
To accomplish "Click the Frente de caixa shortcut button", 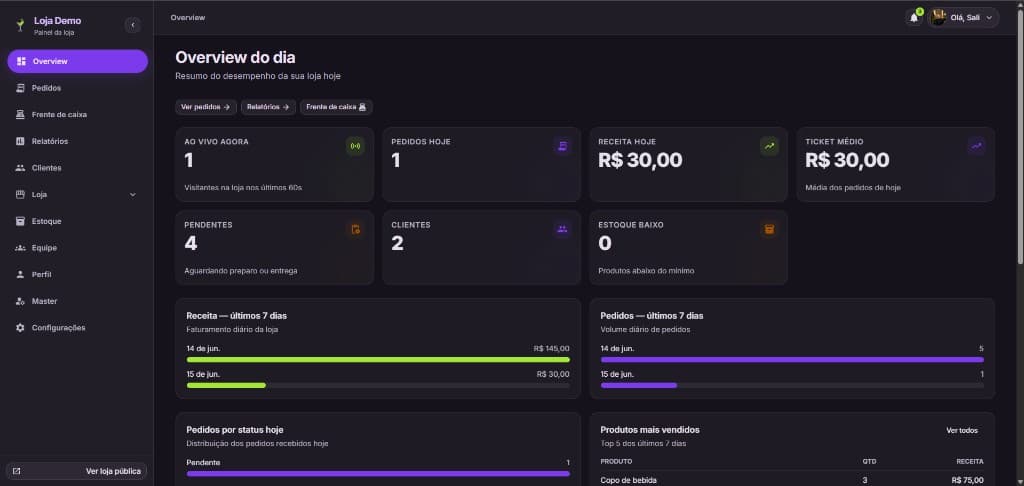I will 336,107.
